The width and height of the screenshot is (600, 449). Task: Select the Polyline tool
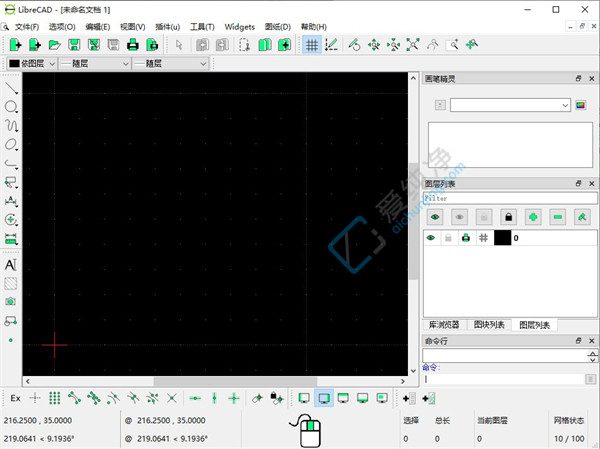[x=11, y=164]
